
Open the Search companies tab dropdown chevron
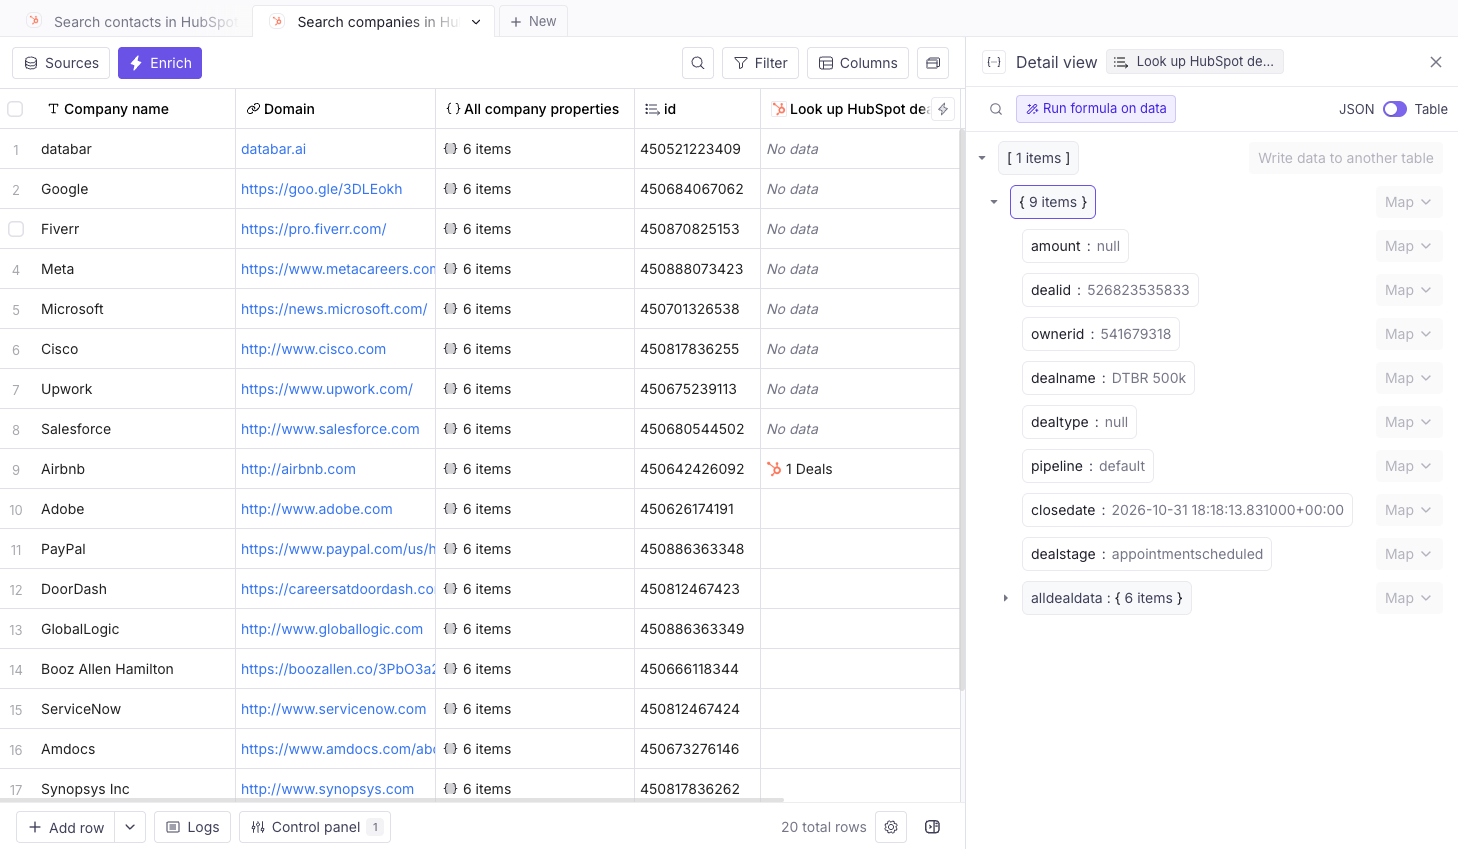point(476,22)
